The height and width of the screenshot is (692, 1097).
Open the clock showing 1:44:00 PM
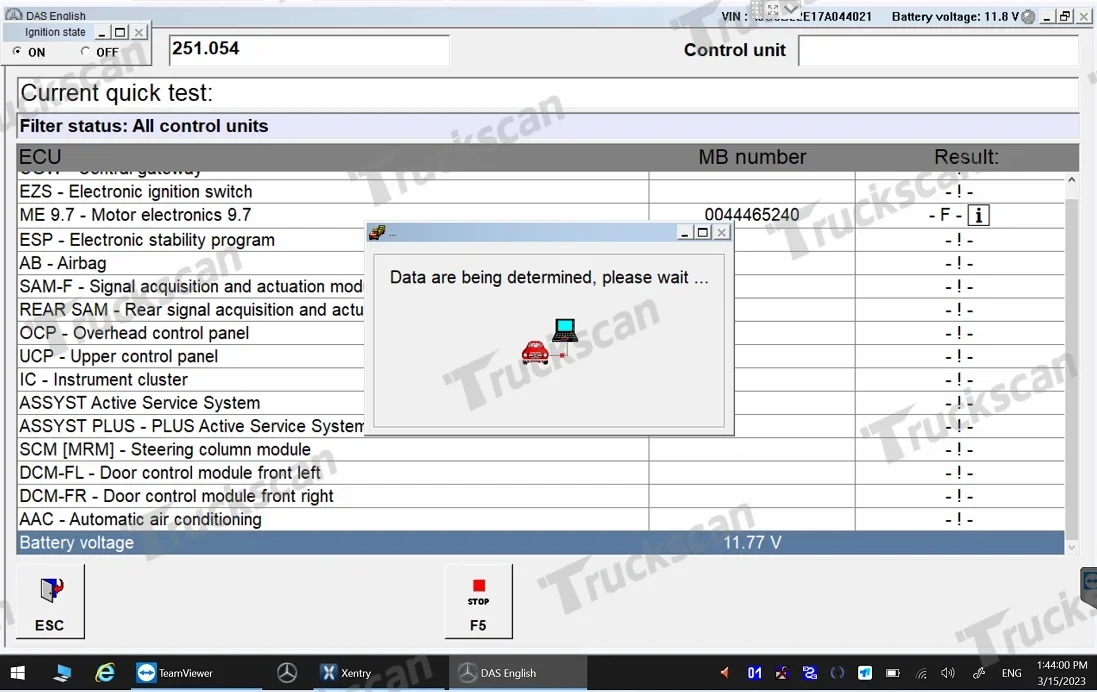(1061, 665)
